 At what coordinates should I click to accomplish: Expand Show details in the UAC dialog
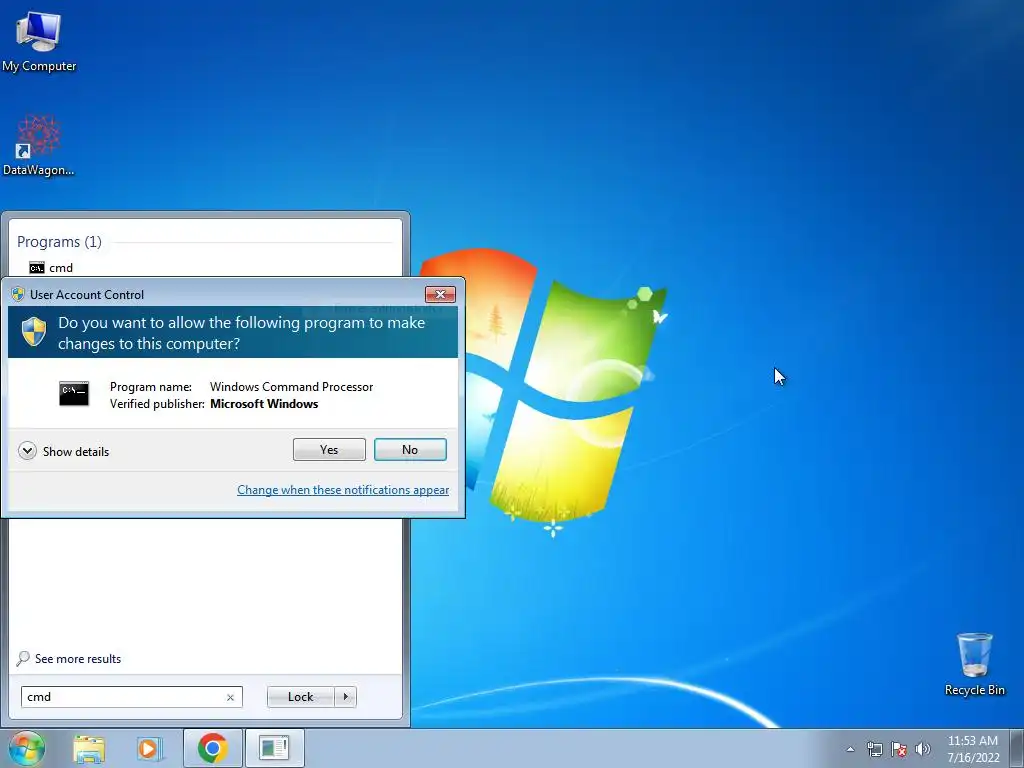click(x=64, y=451)
